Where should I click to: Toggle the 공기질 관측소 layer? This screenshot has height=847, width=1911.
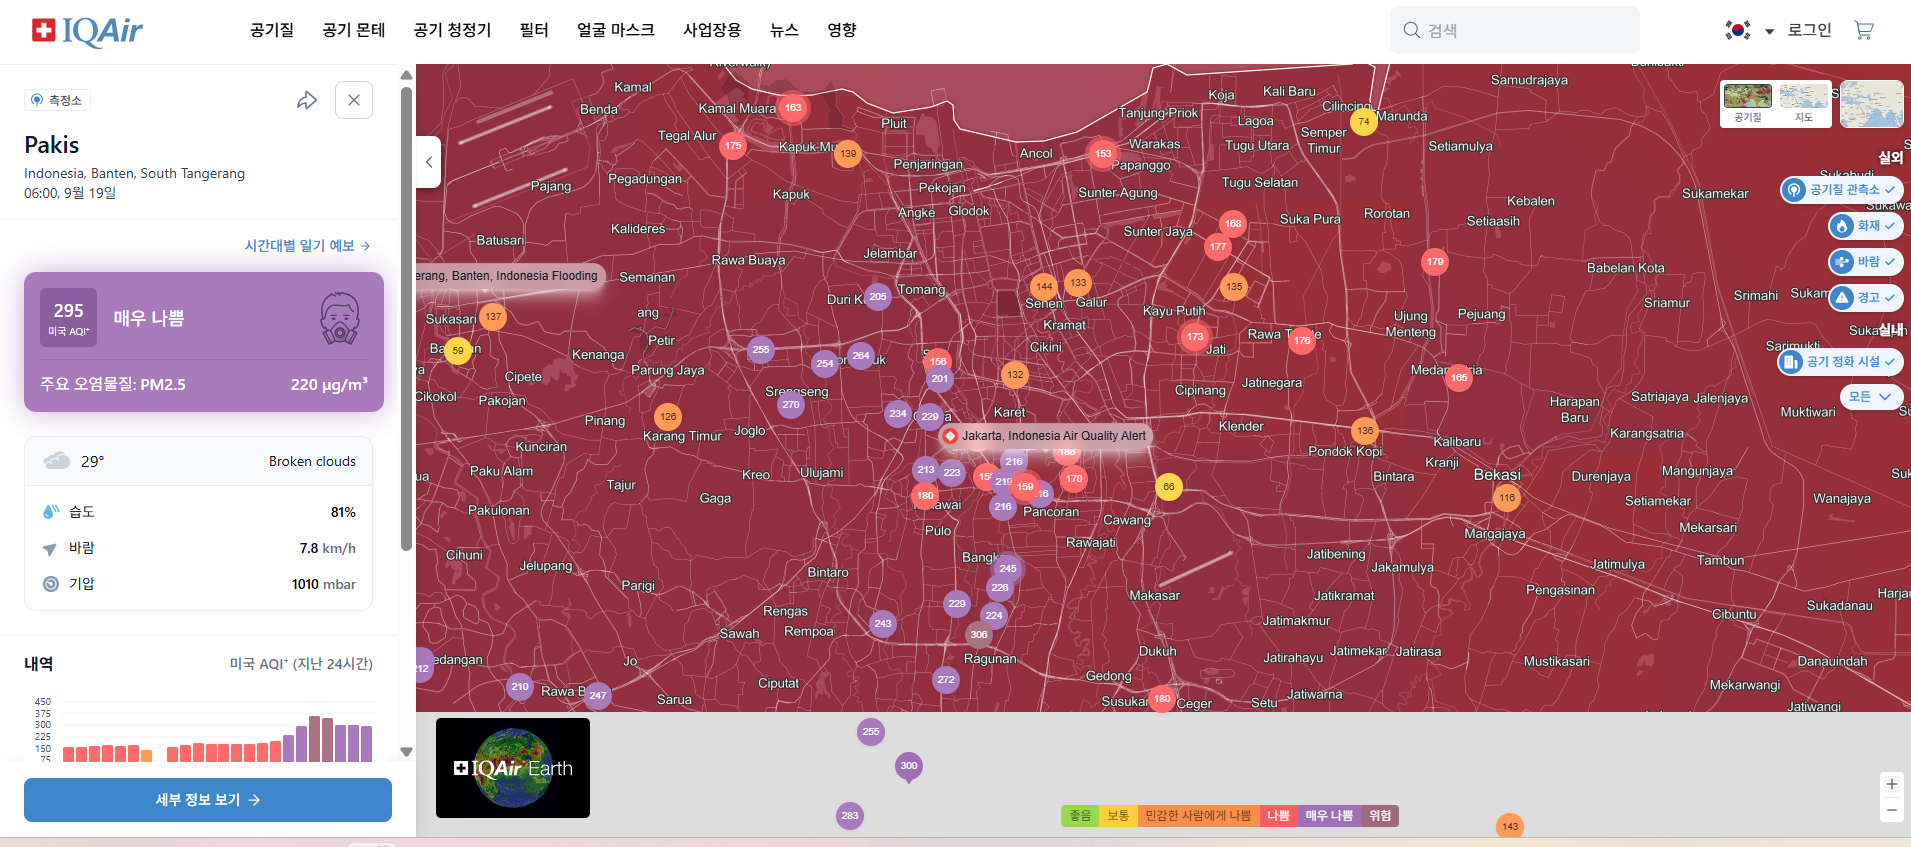click(1841, 190)
